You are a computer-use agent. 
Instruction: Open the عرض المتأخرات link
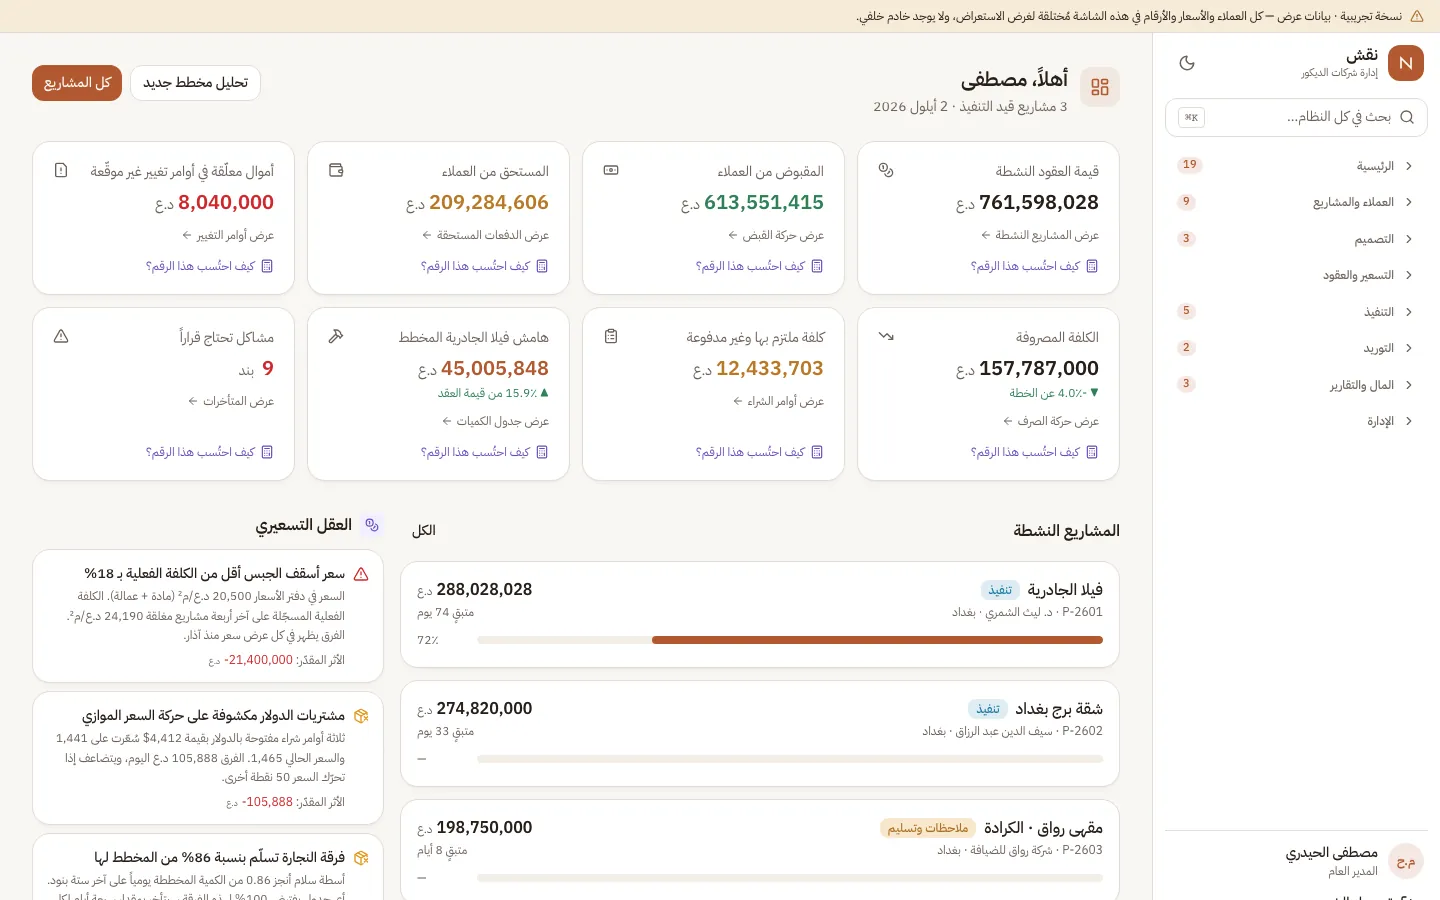coord(231,401)
